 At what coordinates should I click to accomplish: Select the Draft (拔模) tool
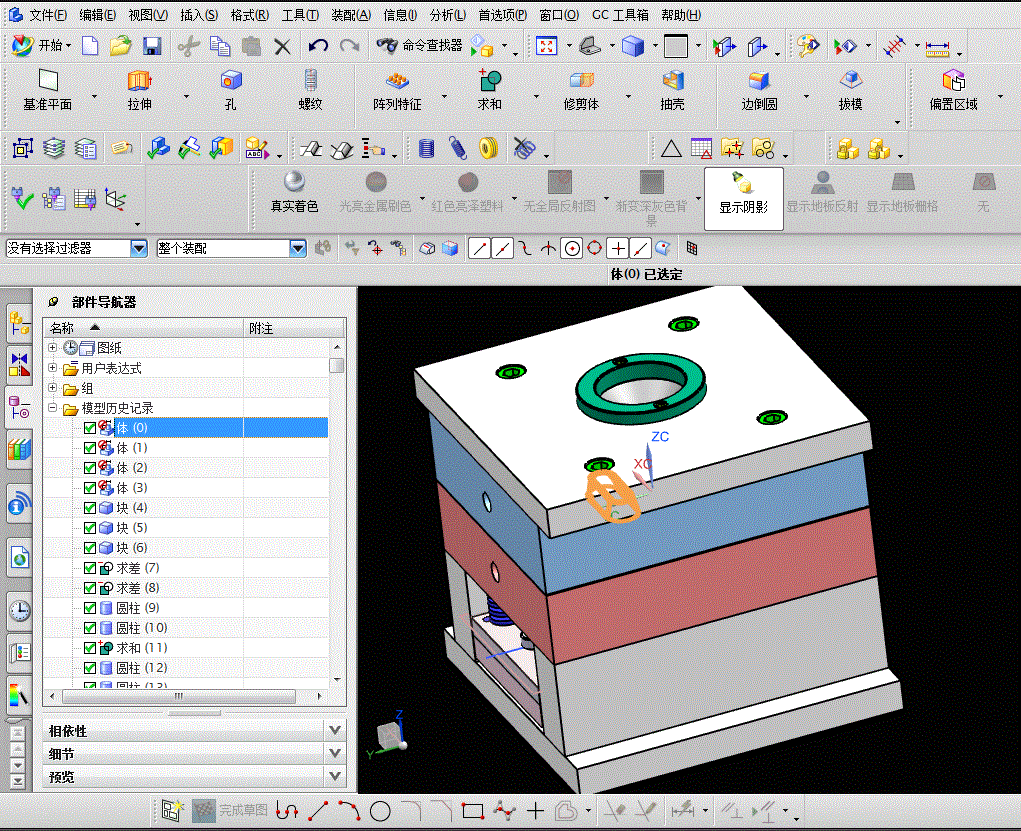click(x=850, y=91)
